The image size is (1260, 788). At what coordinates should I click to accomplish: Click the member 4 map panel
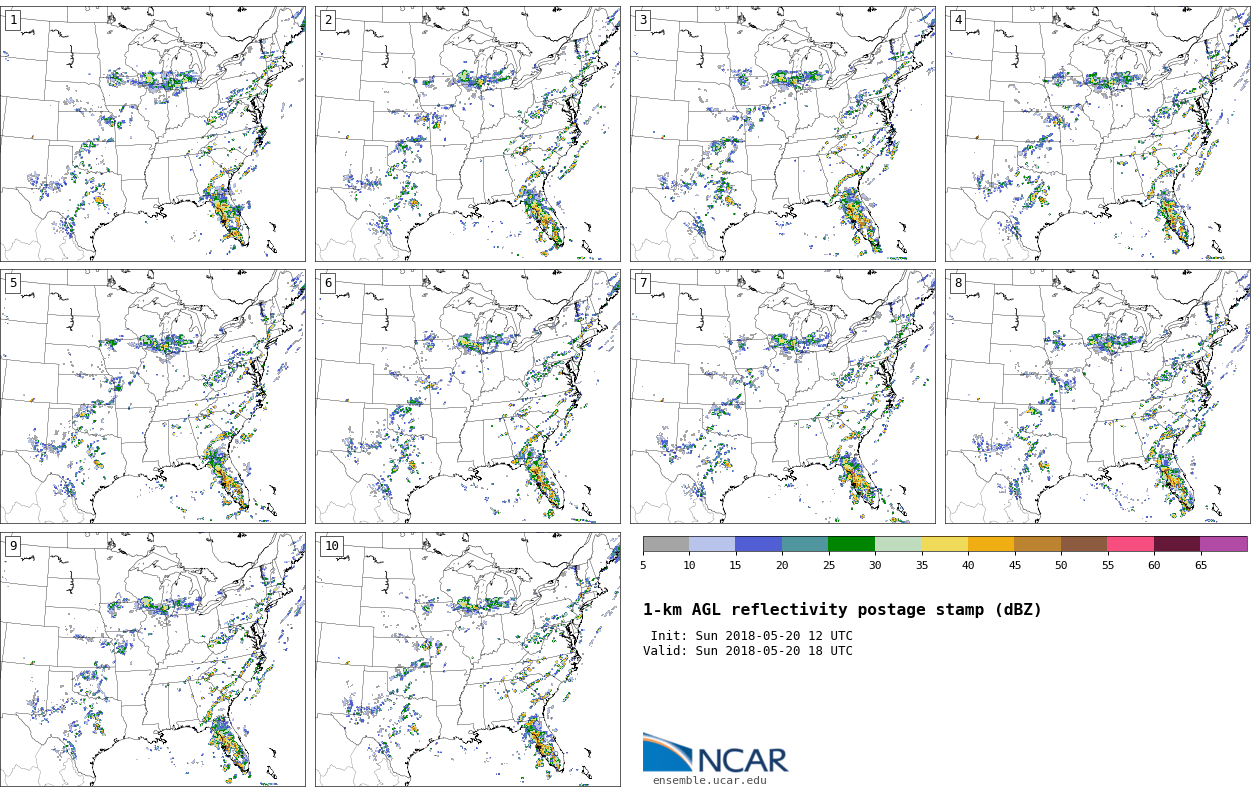tap(1097, 134)
